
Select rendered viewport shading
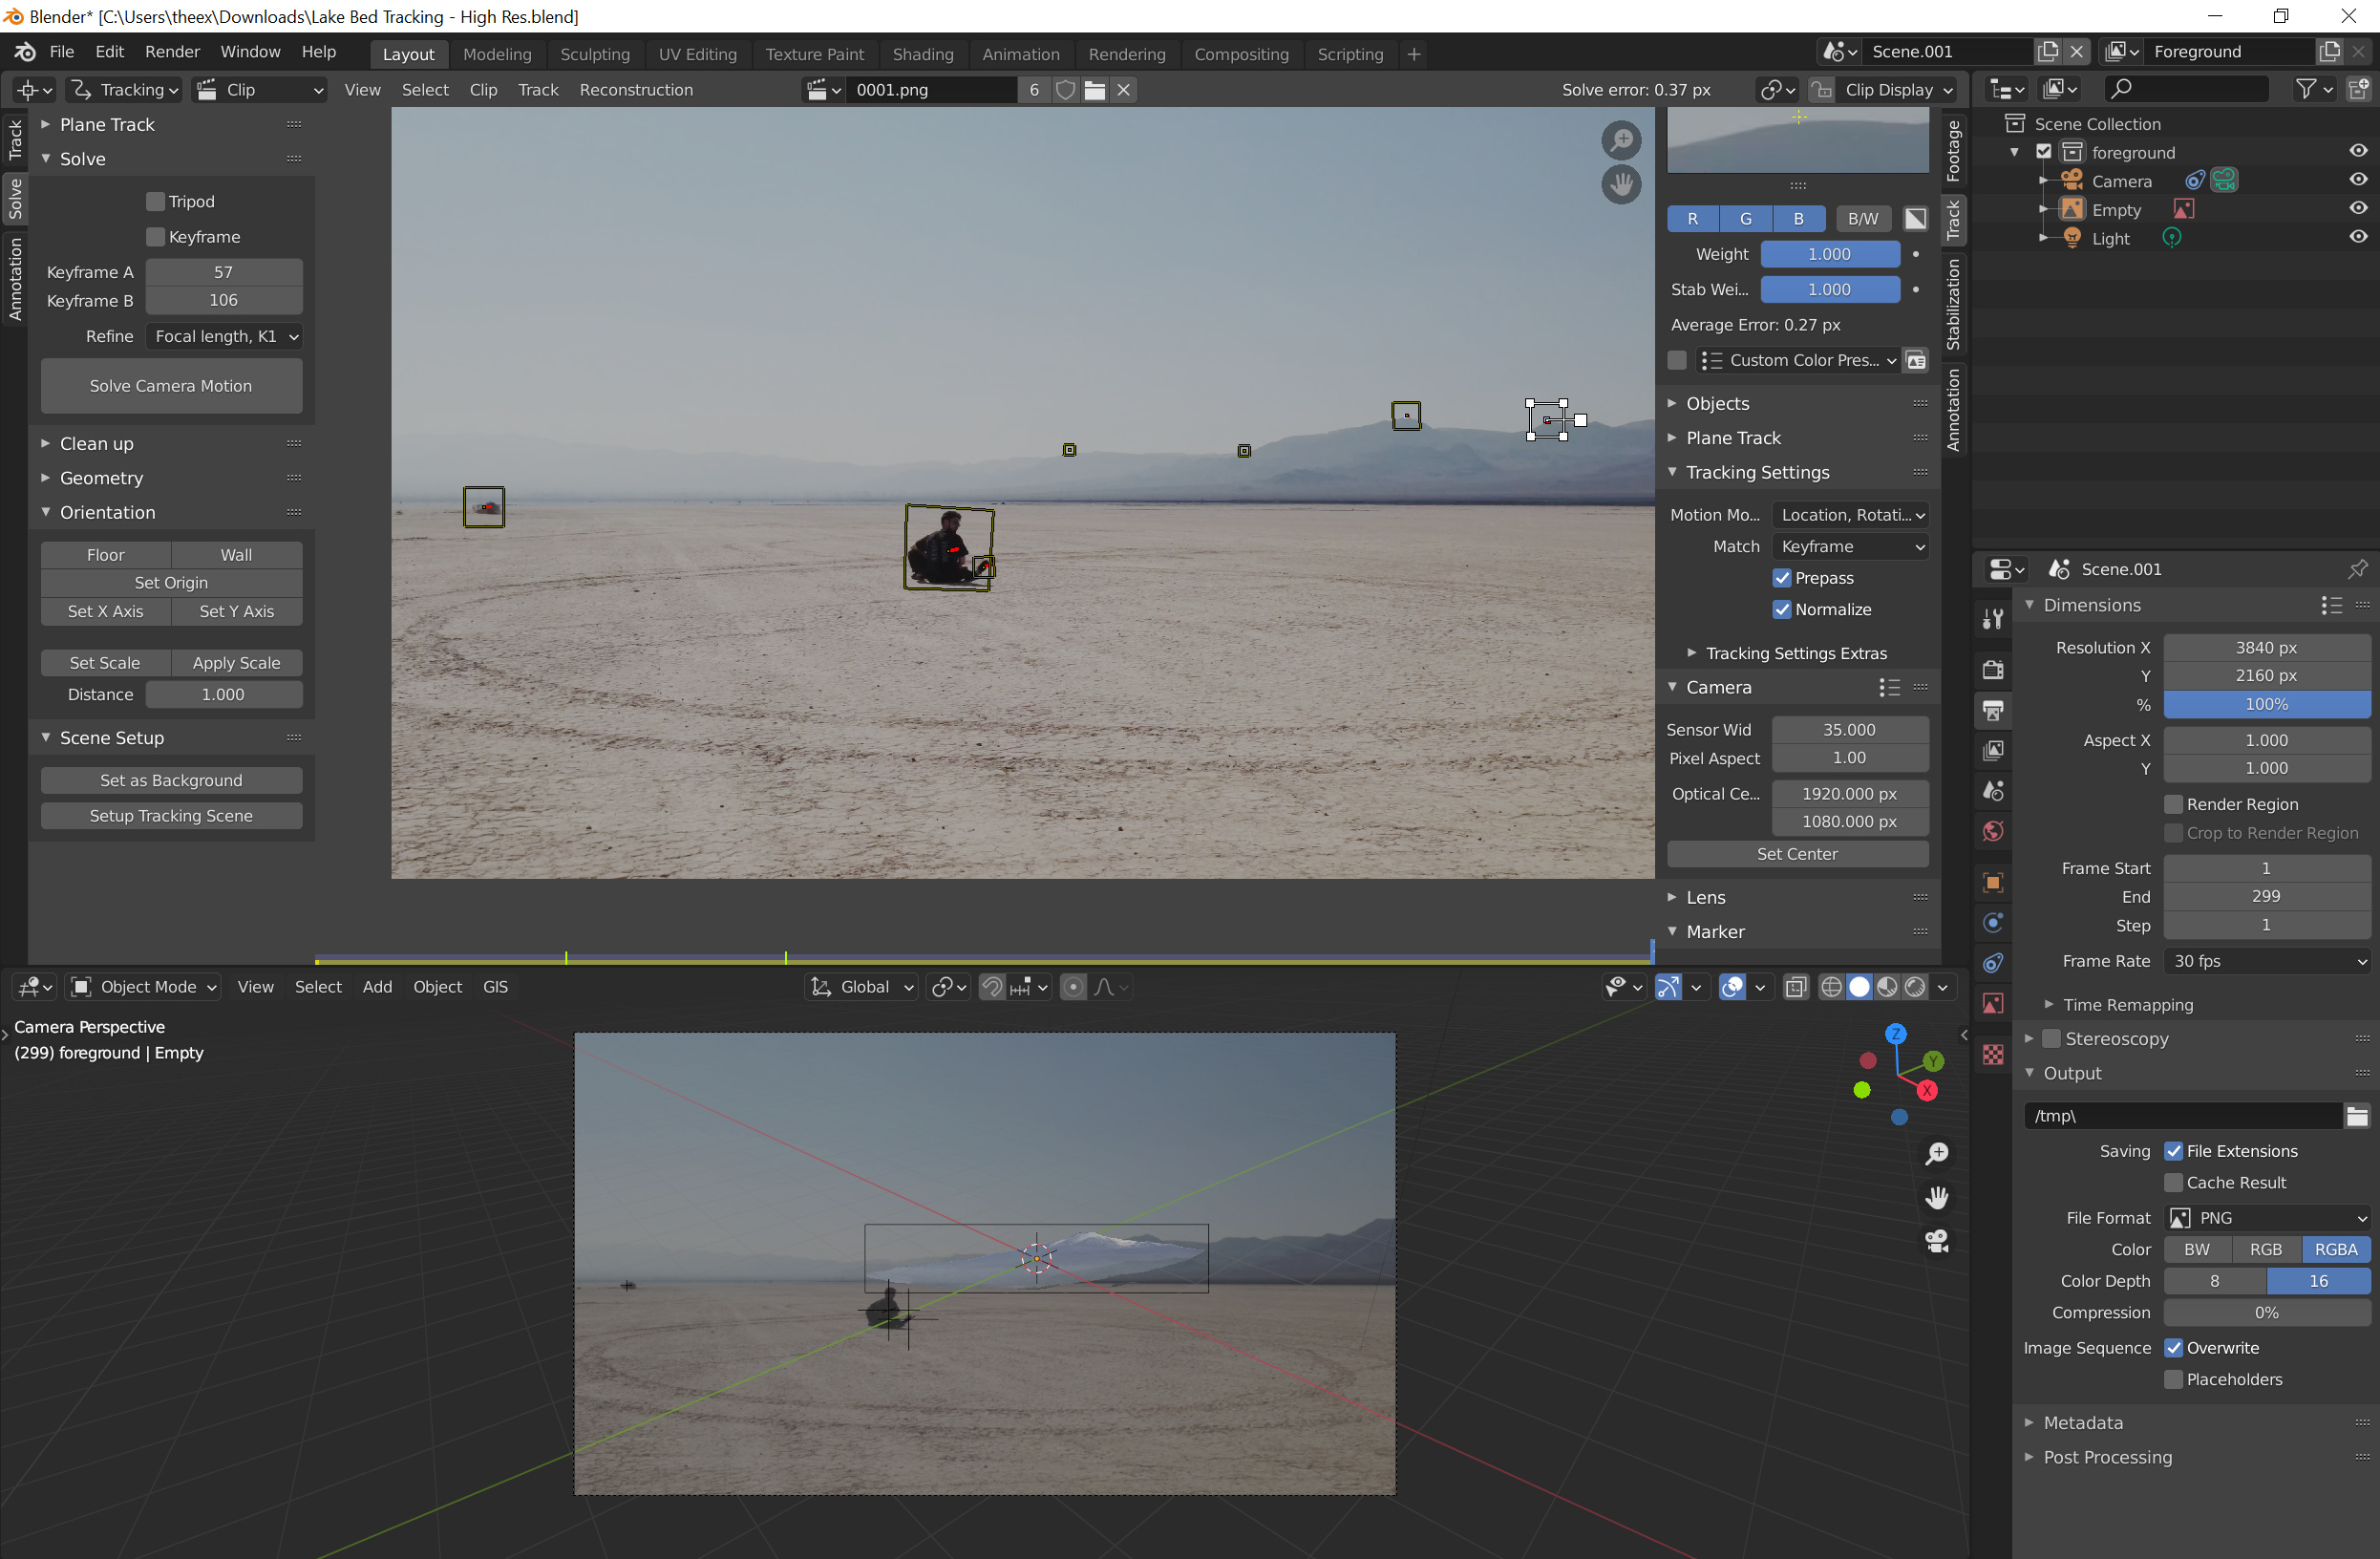1915,987
